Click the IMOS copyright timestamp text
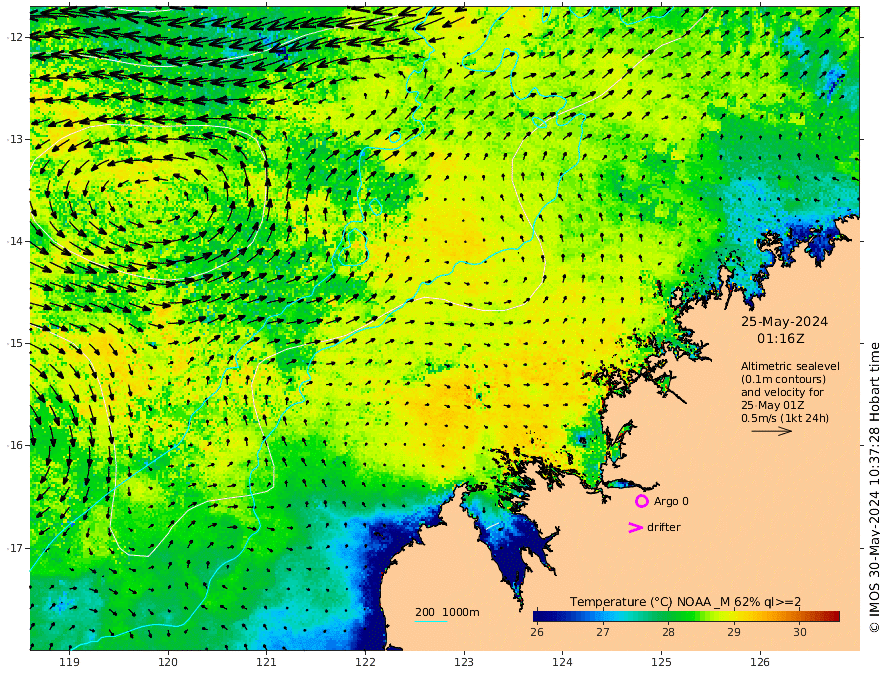This screenshot has width=880, height=680. 873,488
